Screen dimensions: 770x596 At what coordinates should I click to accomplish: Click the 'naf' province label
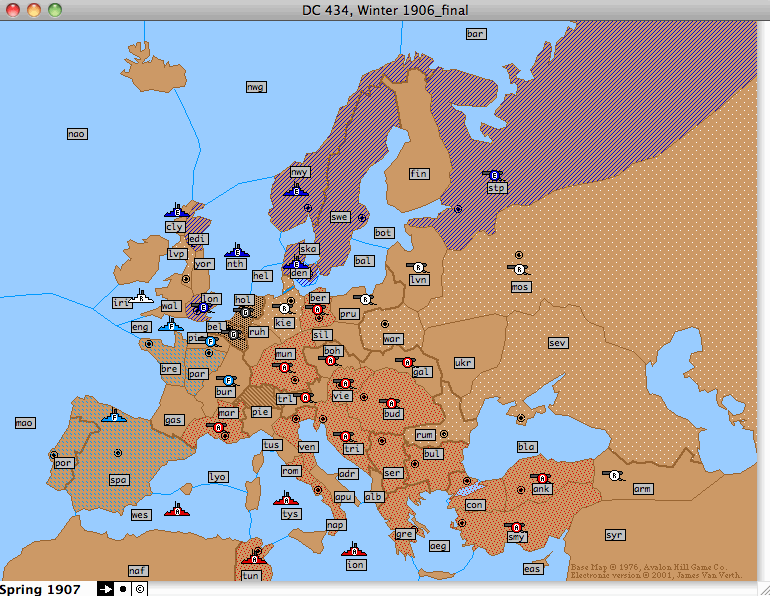pos(138,571)
